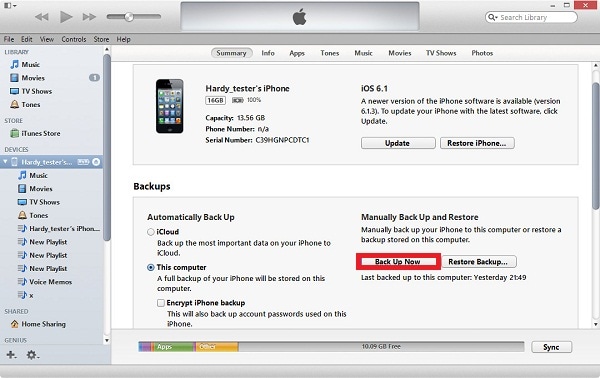Click the serial number C39HGNPCDTC1
The height and width of the screenshot is (378, 600).
coord(282,140)
